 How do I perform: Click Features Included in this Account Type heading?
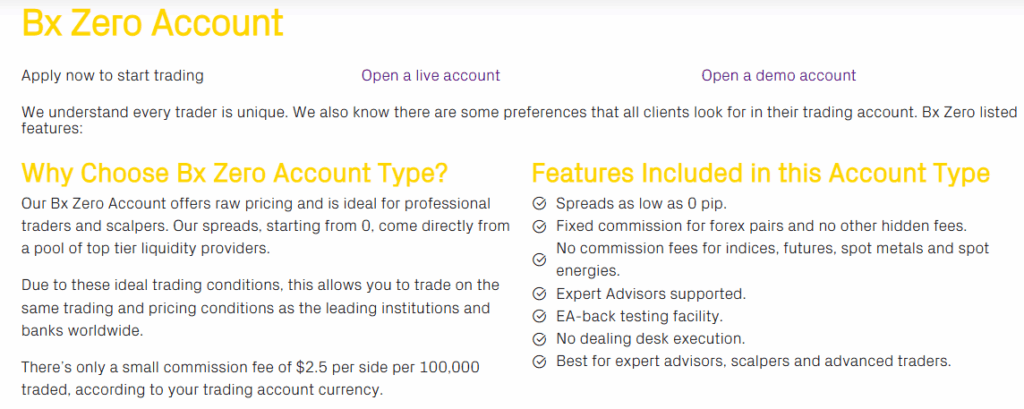click(761, 173)
